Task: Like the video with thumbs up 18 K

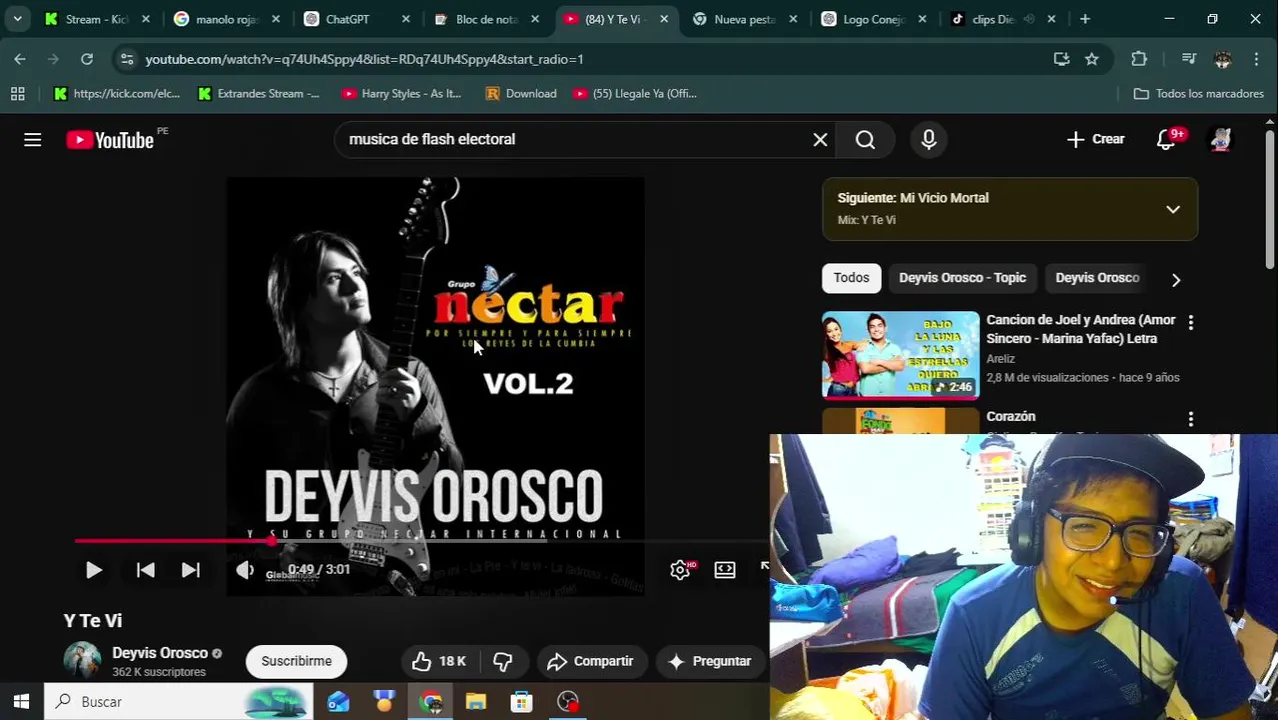Action: point(438,661)
